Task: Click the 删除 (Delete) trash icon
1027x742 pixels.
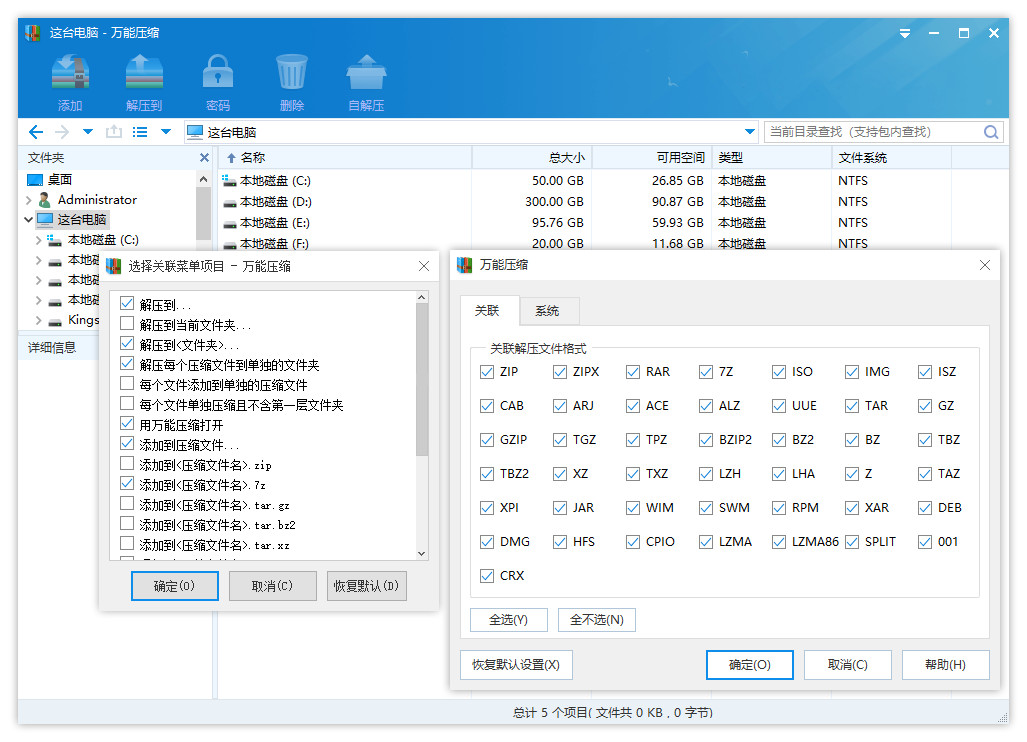Action: 292,72
